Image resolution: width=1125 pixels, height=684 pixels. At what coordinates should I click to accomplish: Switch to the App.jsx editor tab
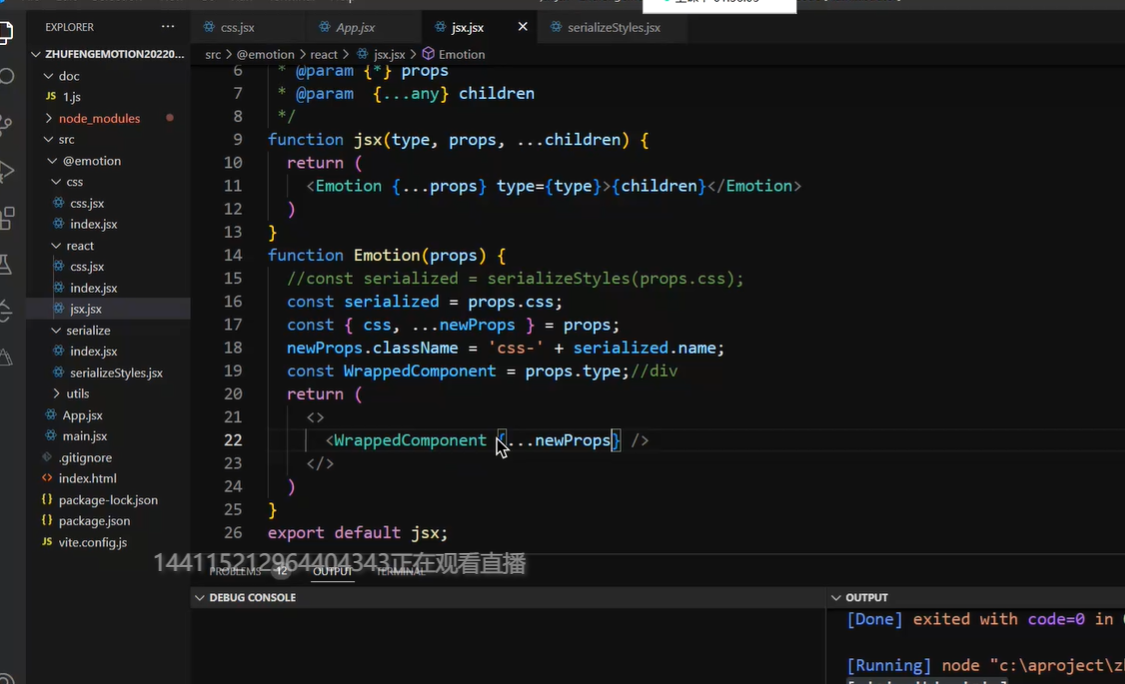click(355, 28)
